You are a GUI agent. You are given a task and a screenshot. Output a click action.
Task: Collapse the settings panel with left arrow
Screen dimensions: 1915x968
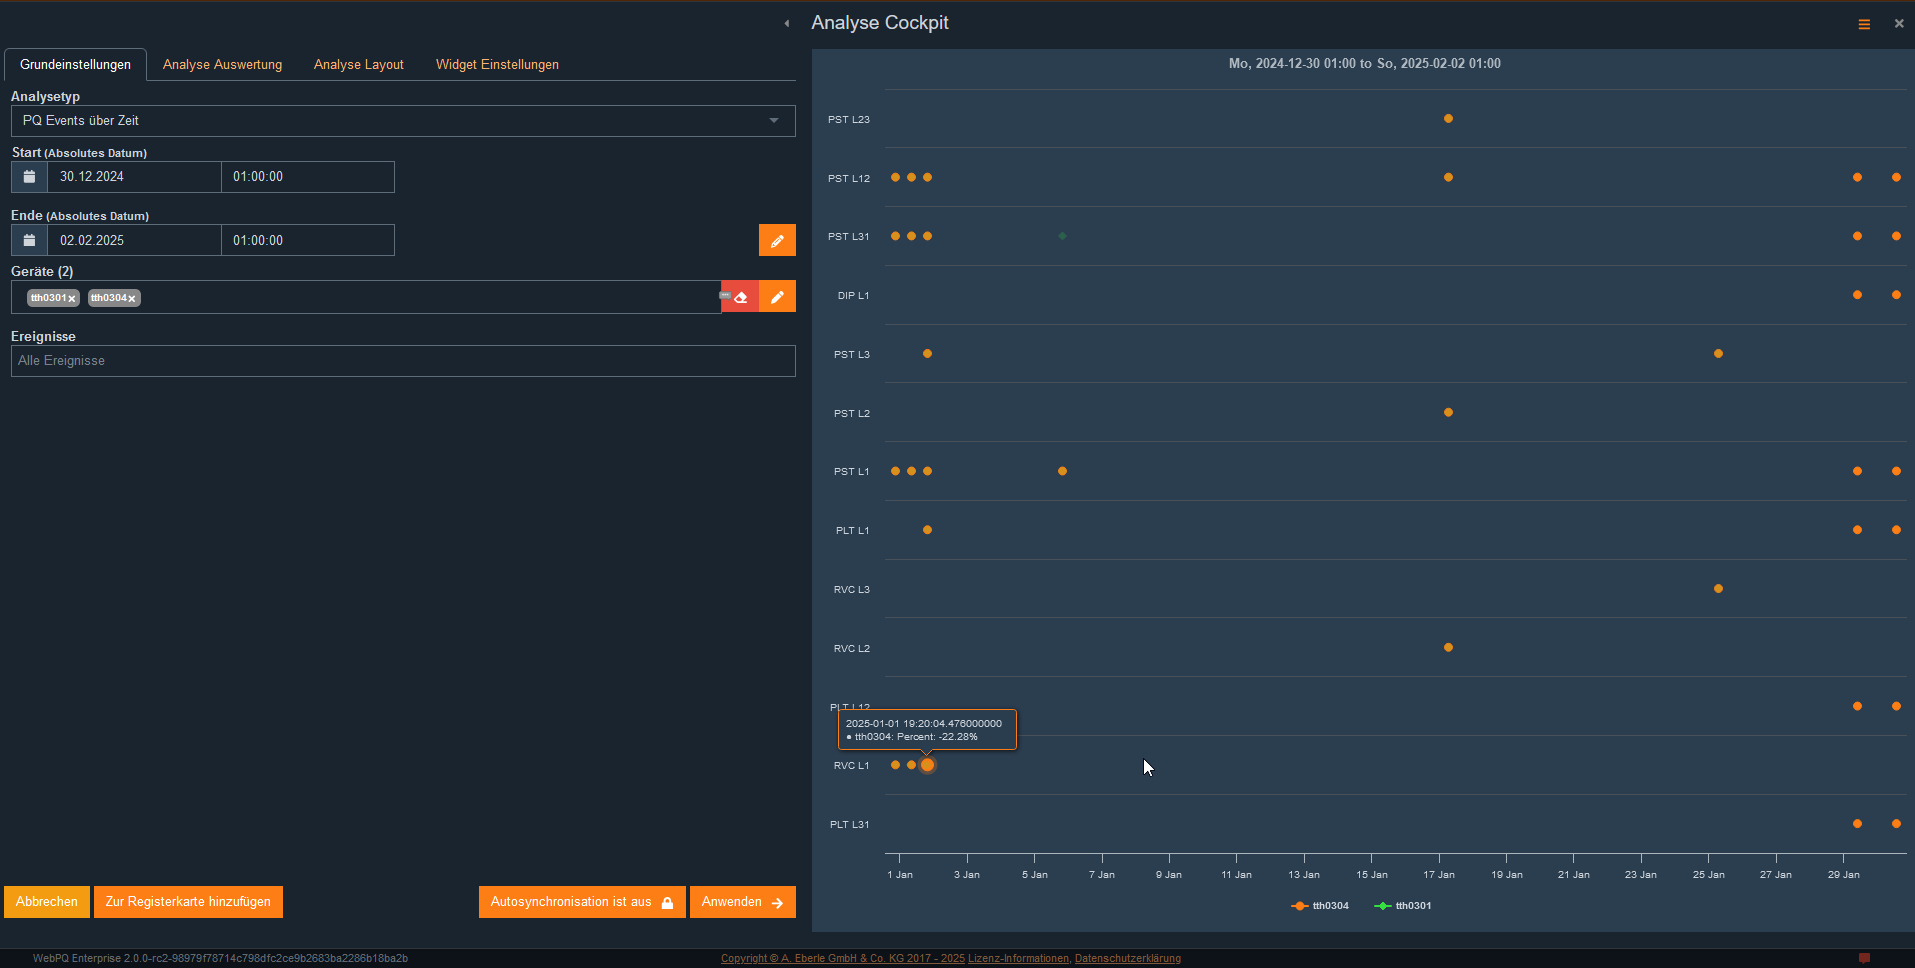787,23
